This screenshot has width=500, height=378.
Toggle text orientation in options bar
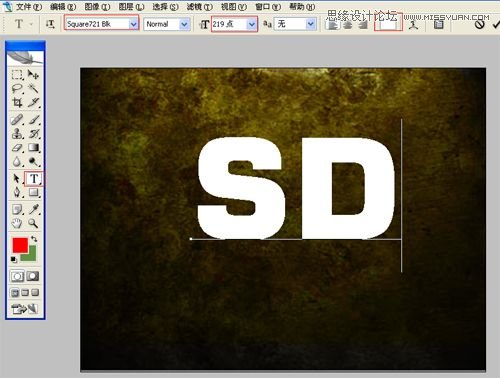(x=50, y=24)
